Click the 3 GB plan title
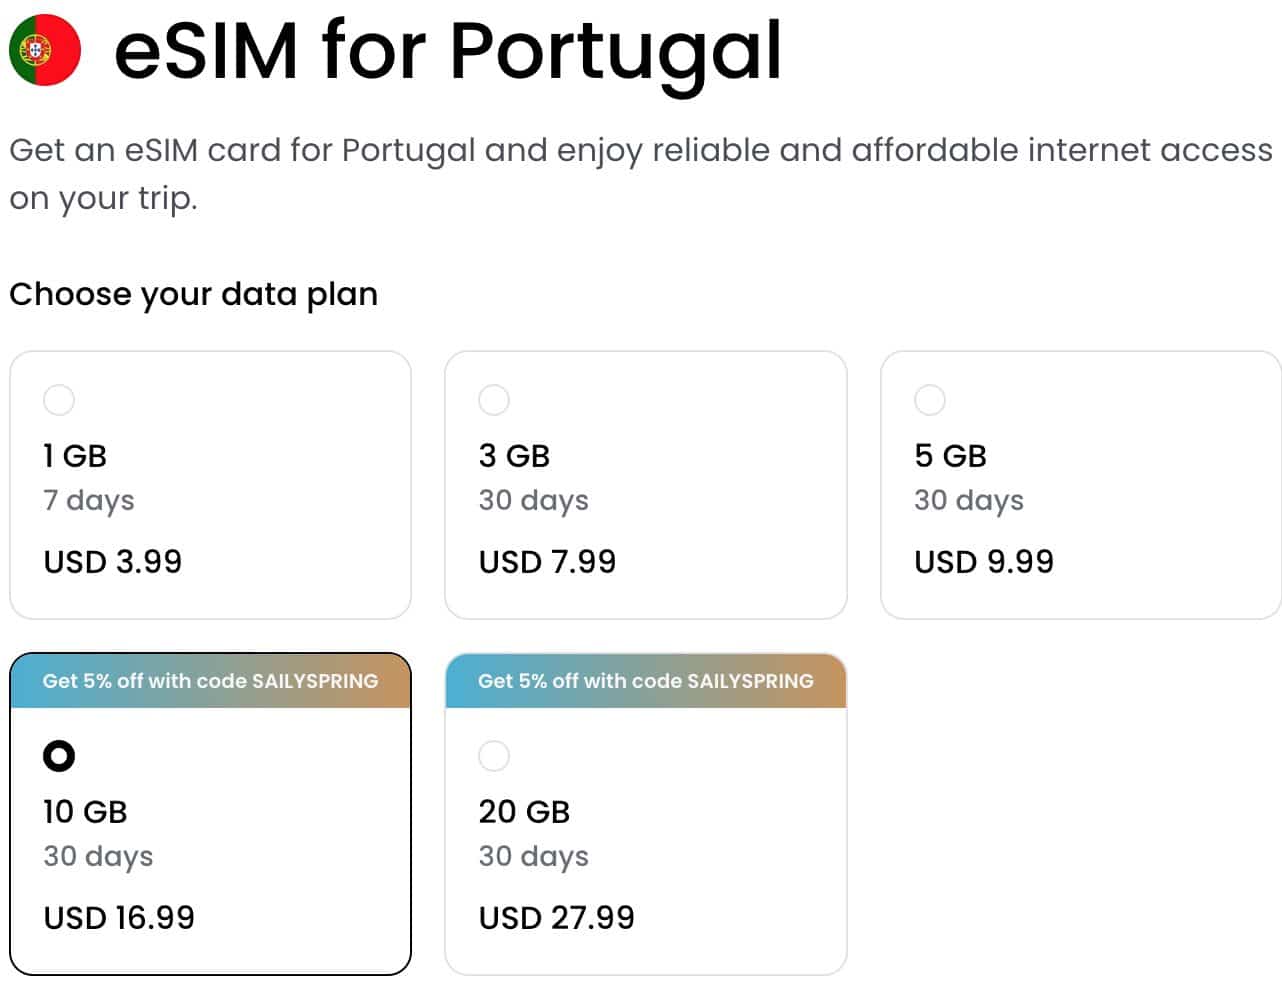The width and height of the screenshot is (1282, 982). point(514,456)
